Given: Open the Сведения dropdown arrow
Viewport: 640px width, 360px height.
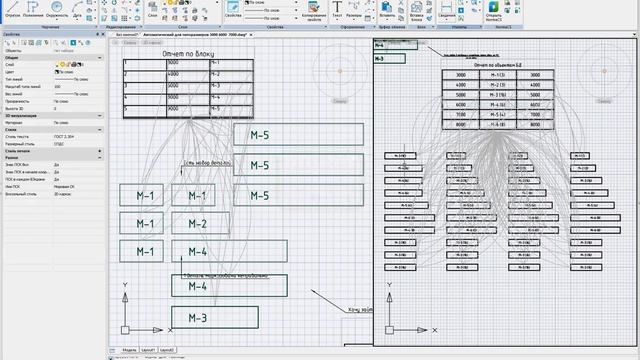Looking at the screenshot, I should [x=447, y=19].
